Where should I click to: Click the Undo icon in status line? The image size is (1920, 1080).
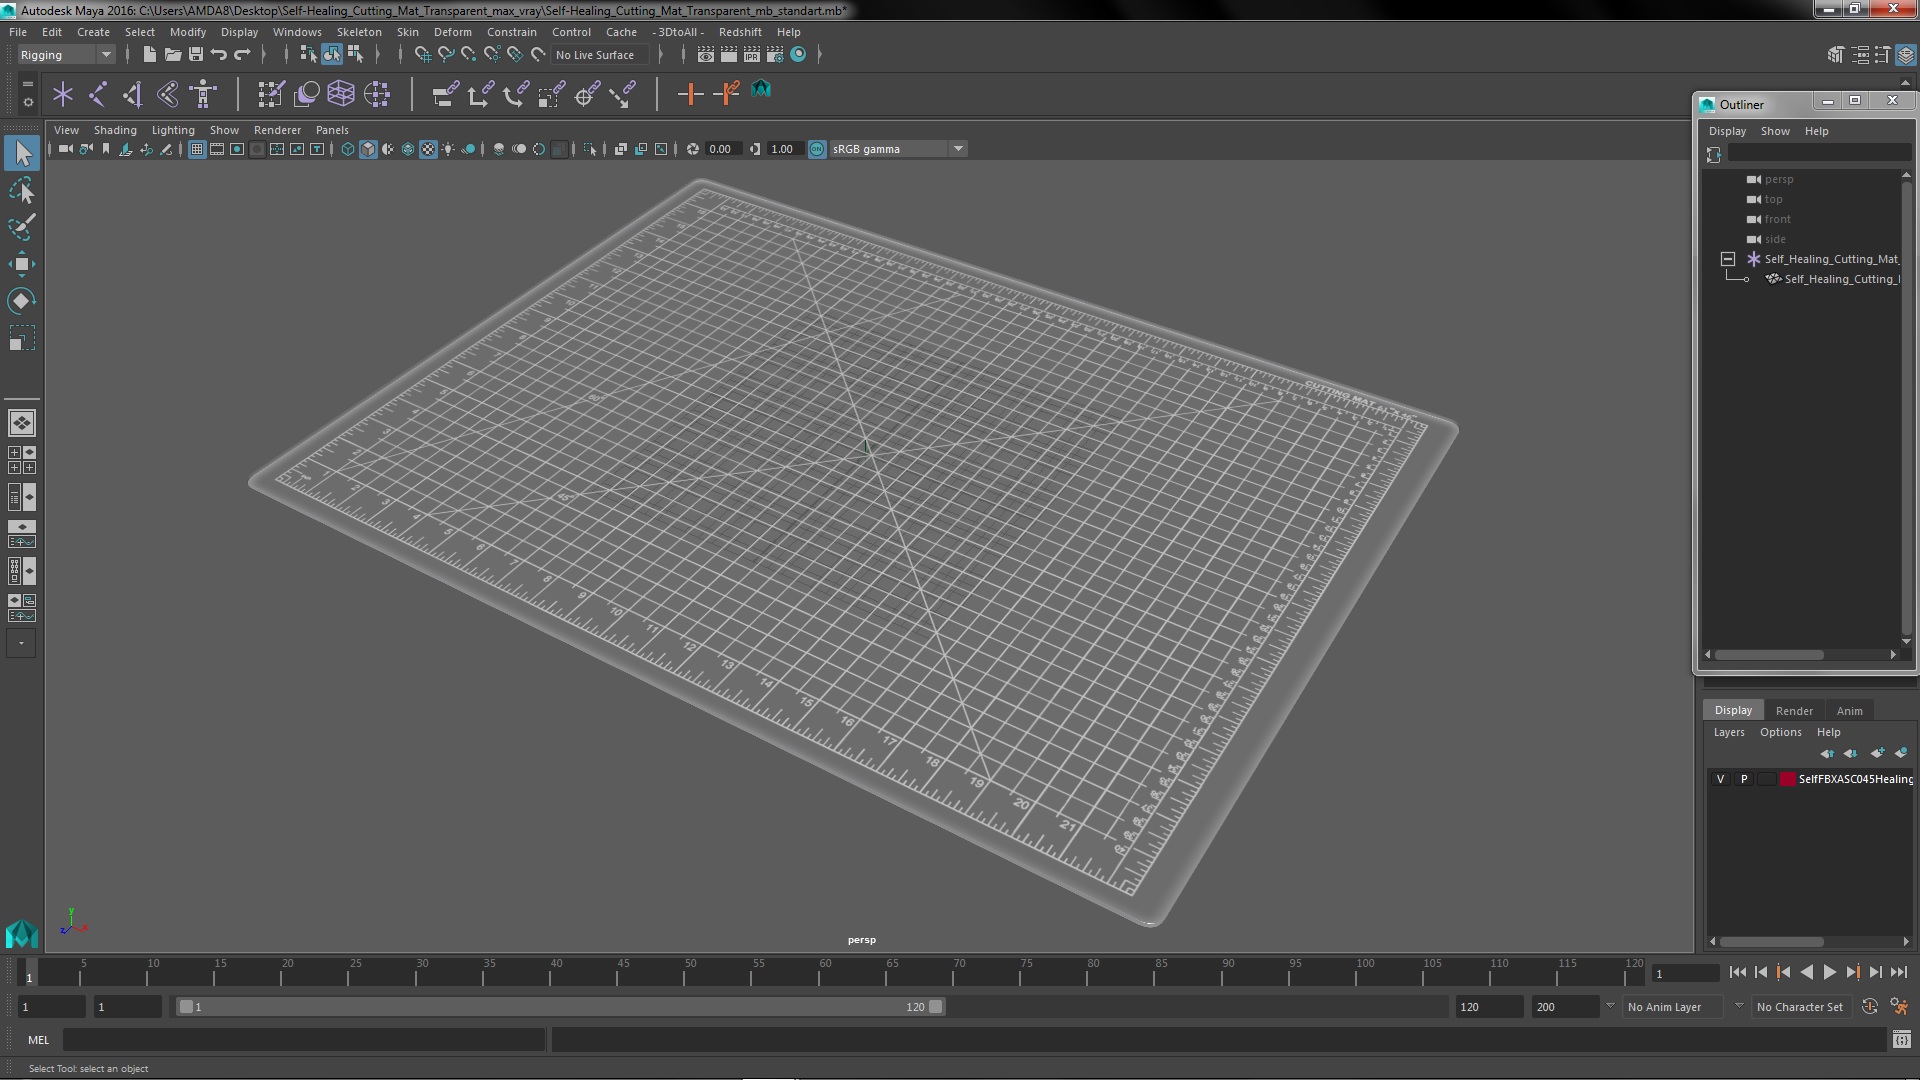click(x=219, y=55)
